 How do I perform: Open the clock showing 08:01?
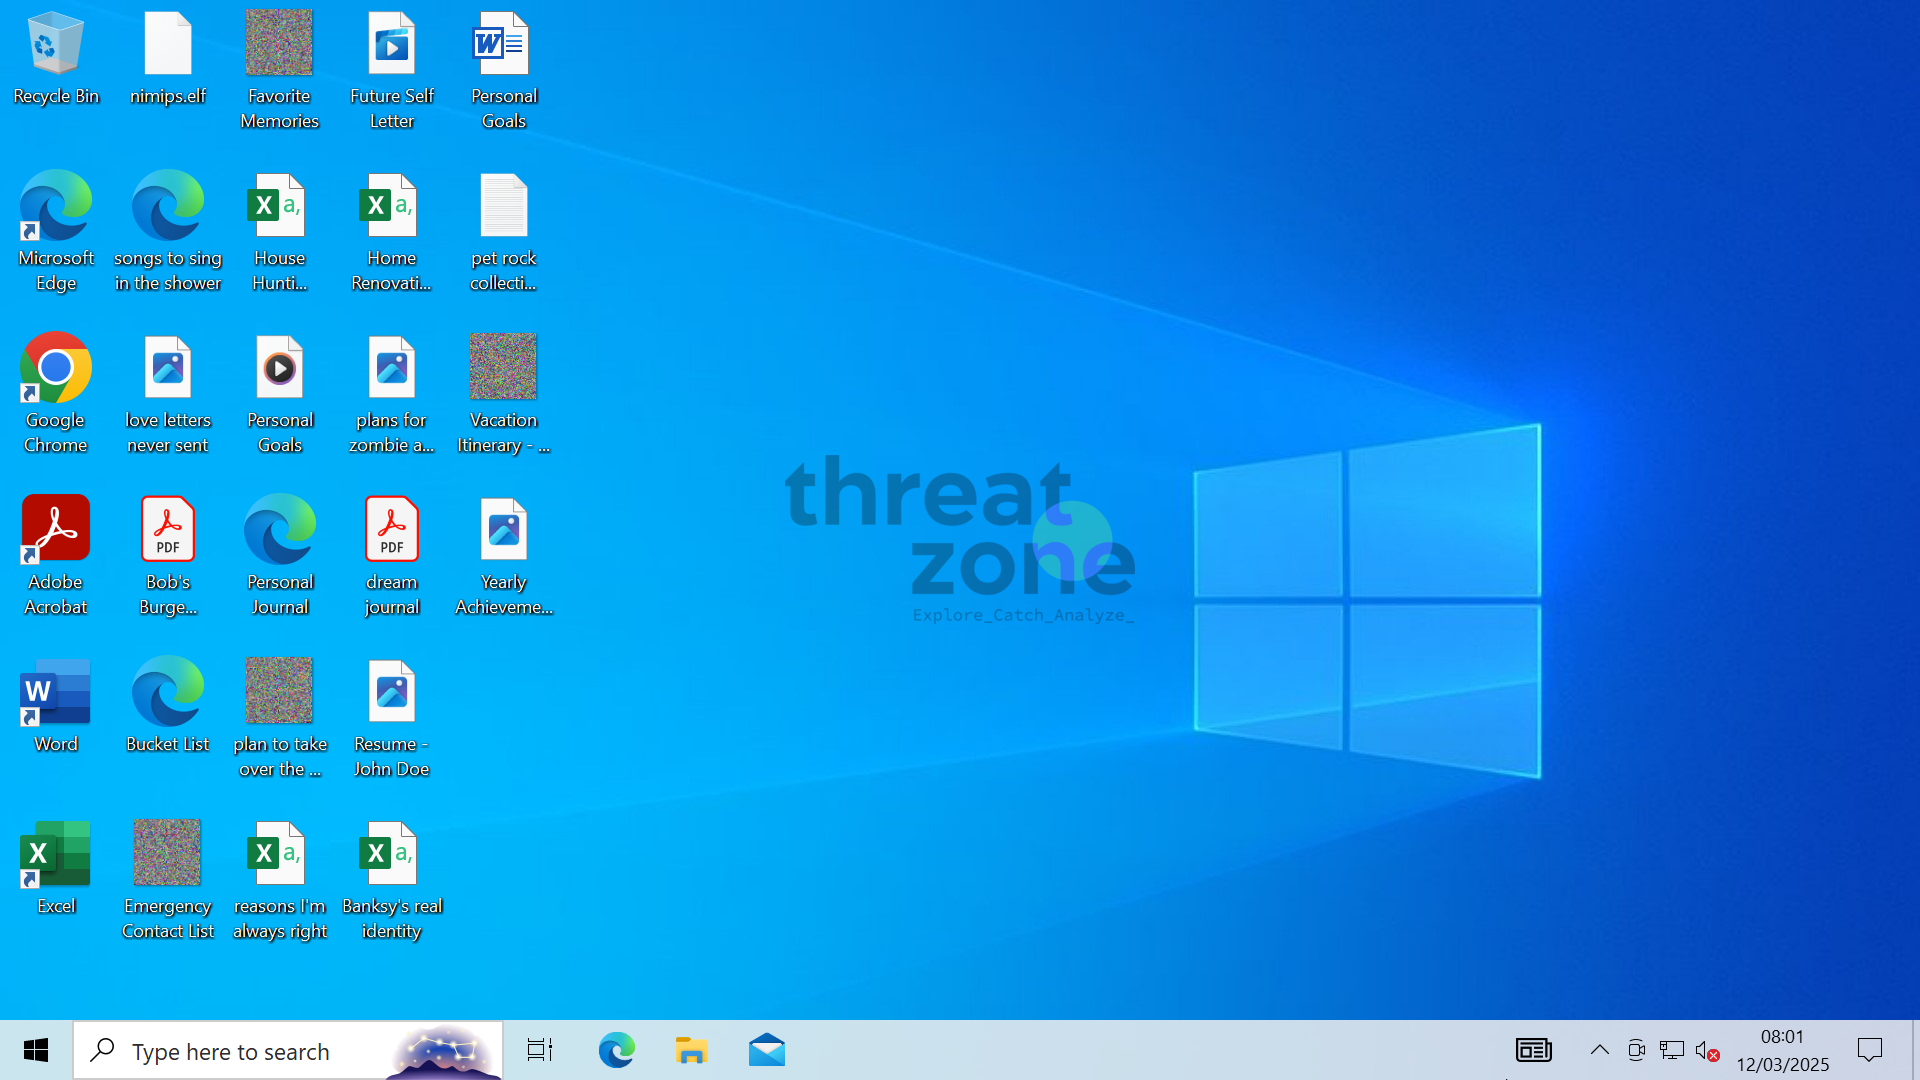[x=1783, y=1050]
